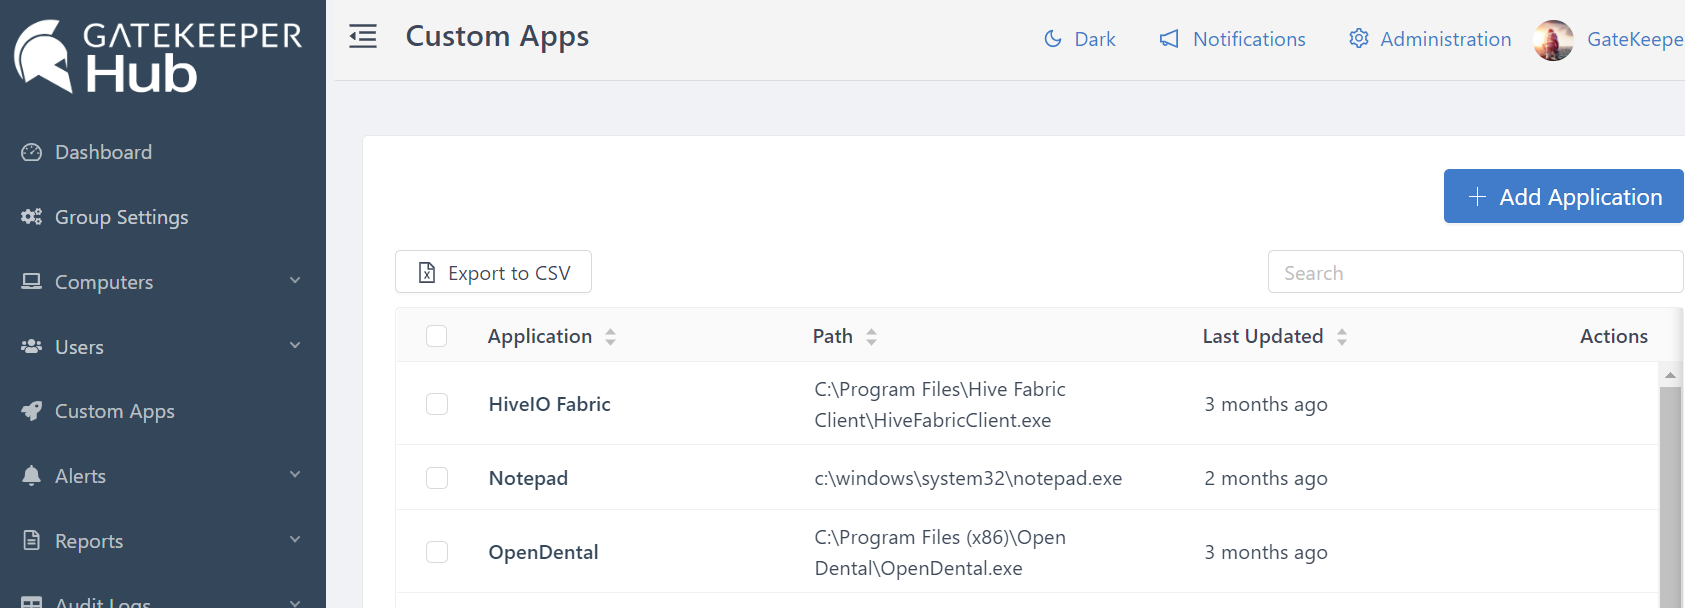Check the HiveIO Fabric row checkbox

point(437,404)
